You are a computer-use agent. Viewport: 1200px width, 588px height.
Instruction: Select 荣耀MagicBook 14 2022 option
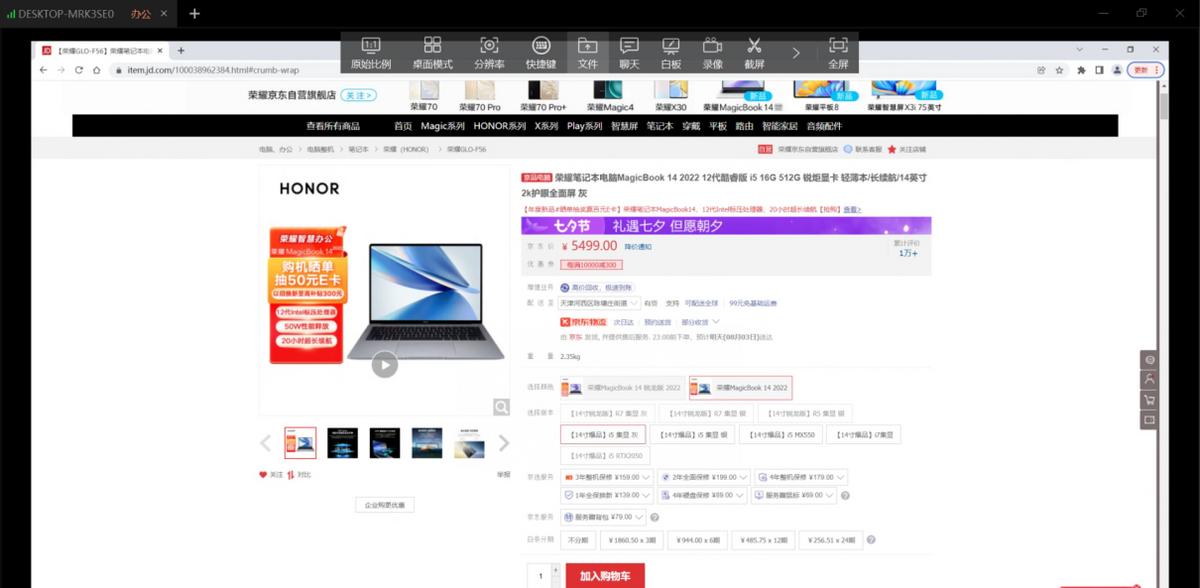(741, 387)
